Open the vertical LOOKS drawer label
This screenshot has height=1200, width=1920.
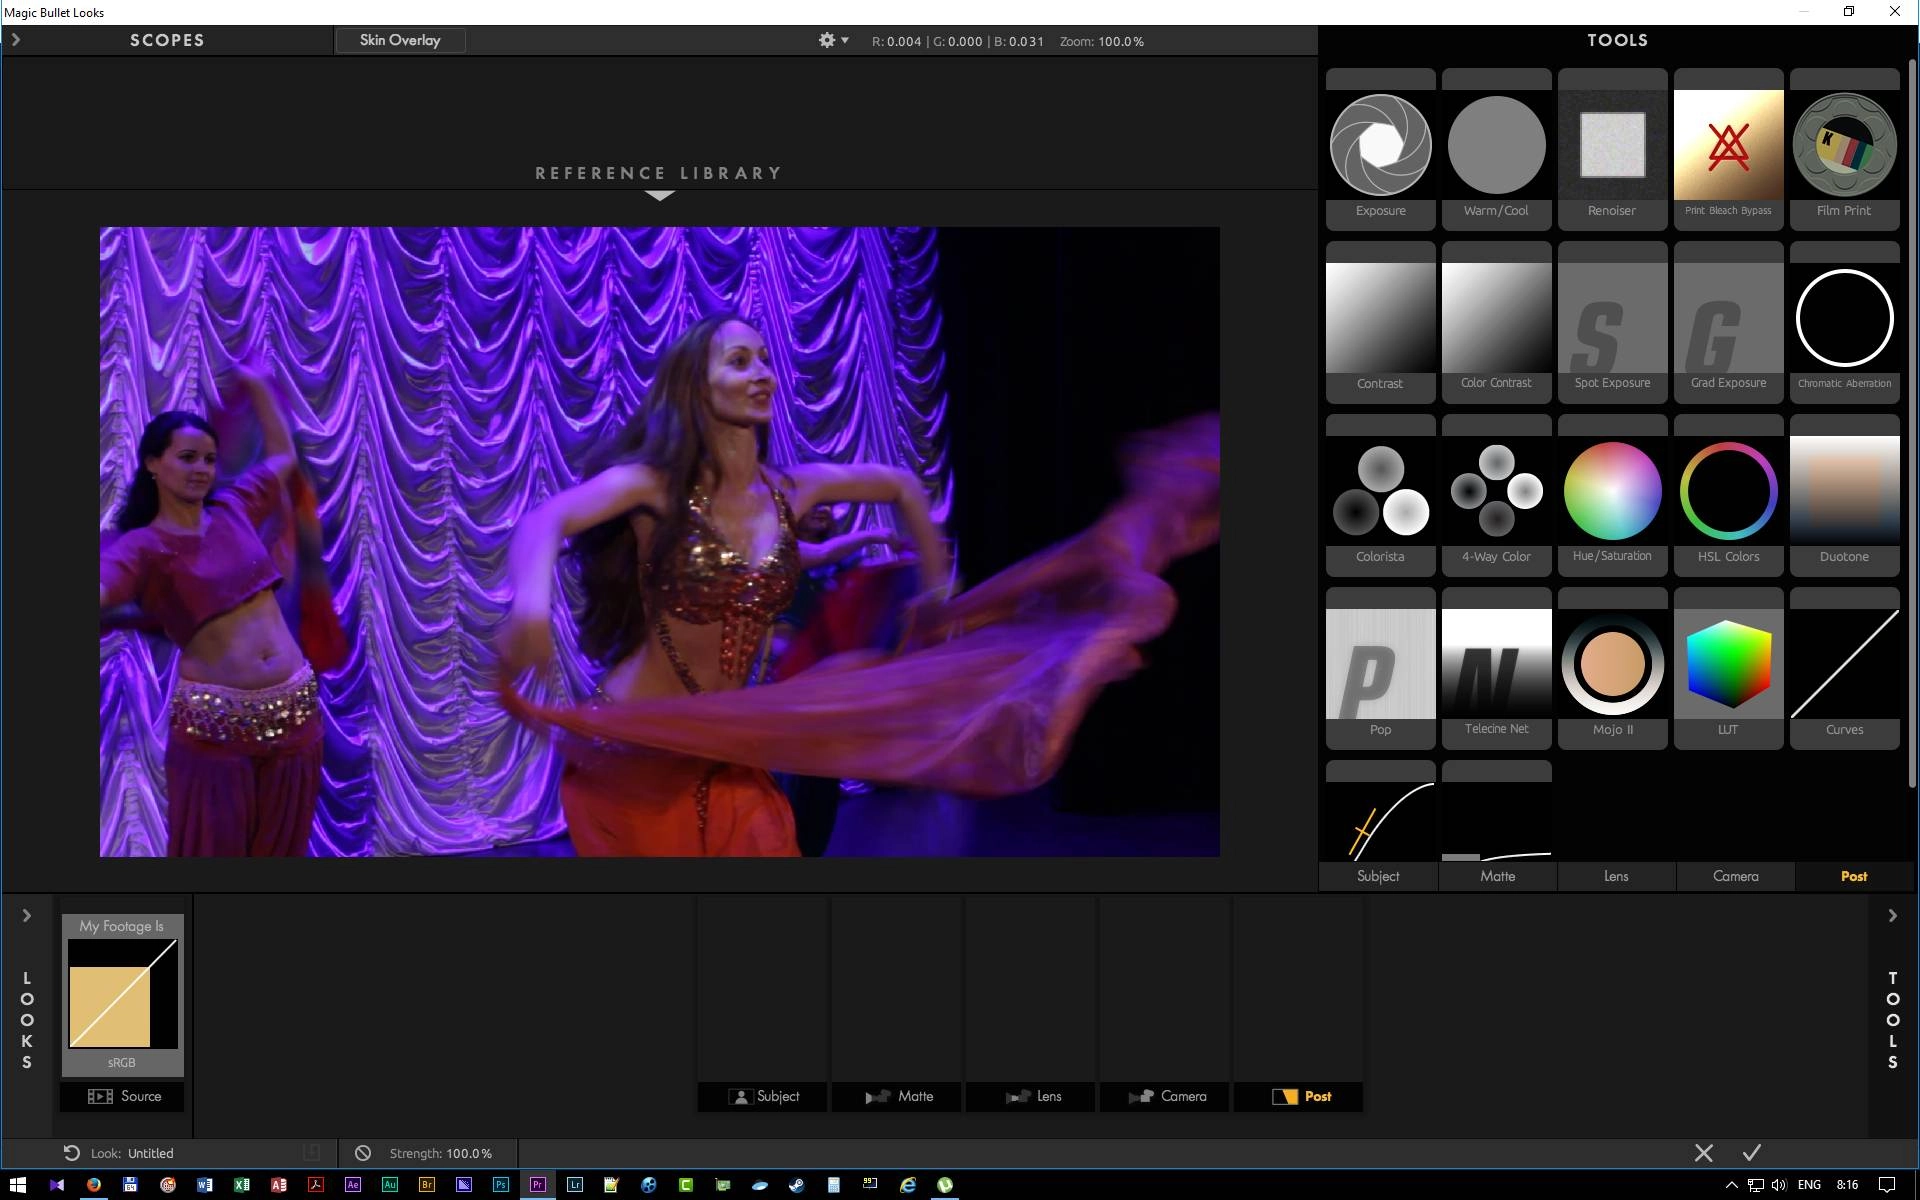point(27,1020)
